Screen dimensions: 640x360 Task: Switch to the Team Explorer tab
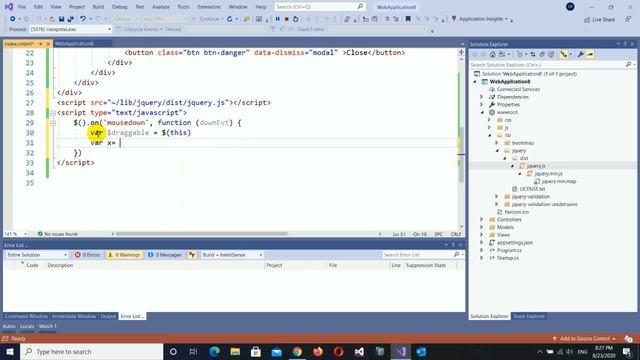pos(529,316)
